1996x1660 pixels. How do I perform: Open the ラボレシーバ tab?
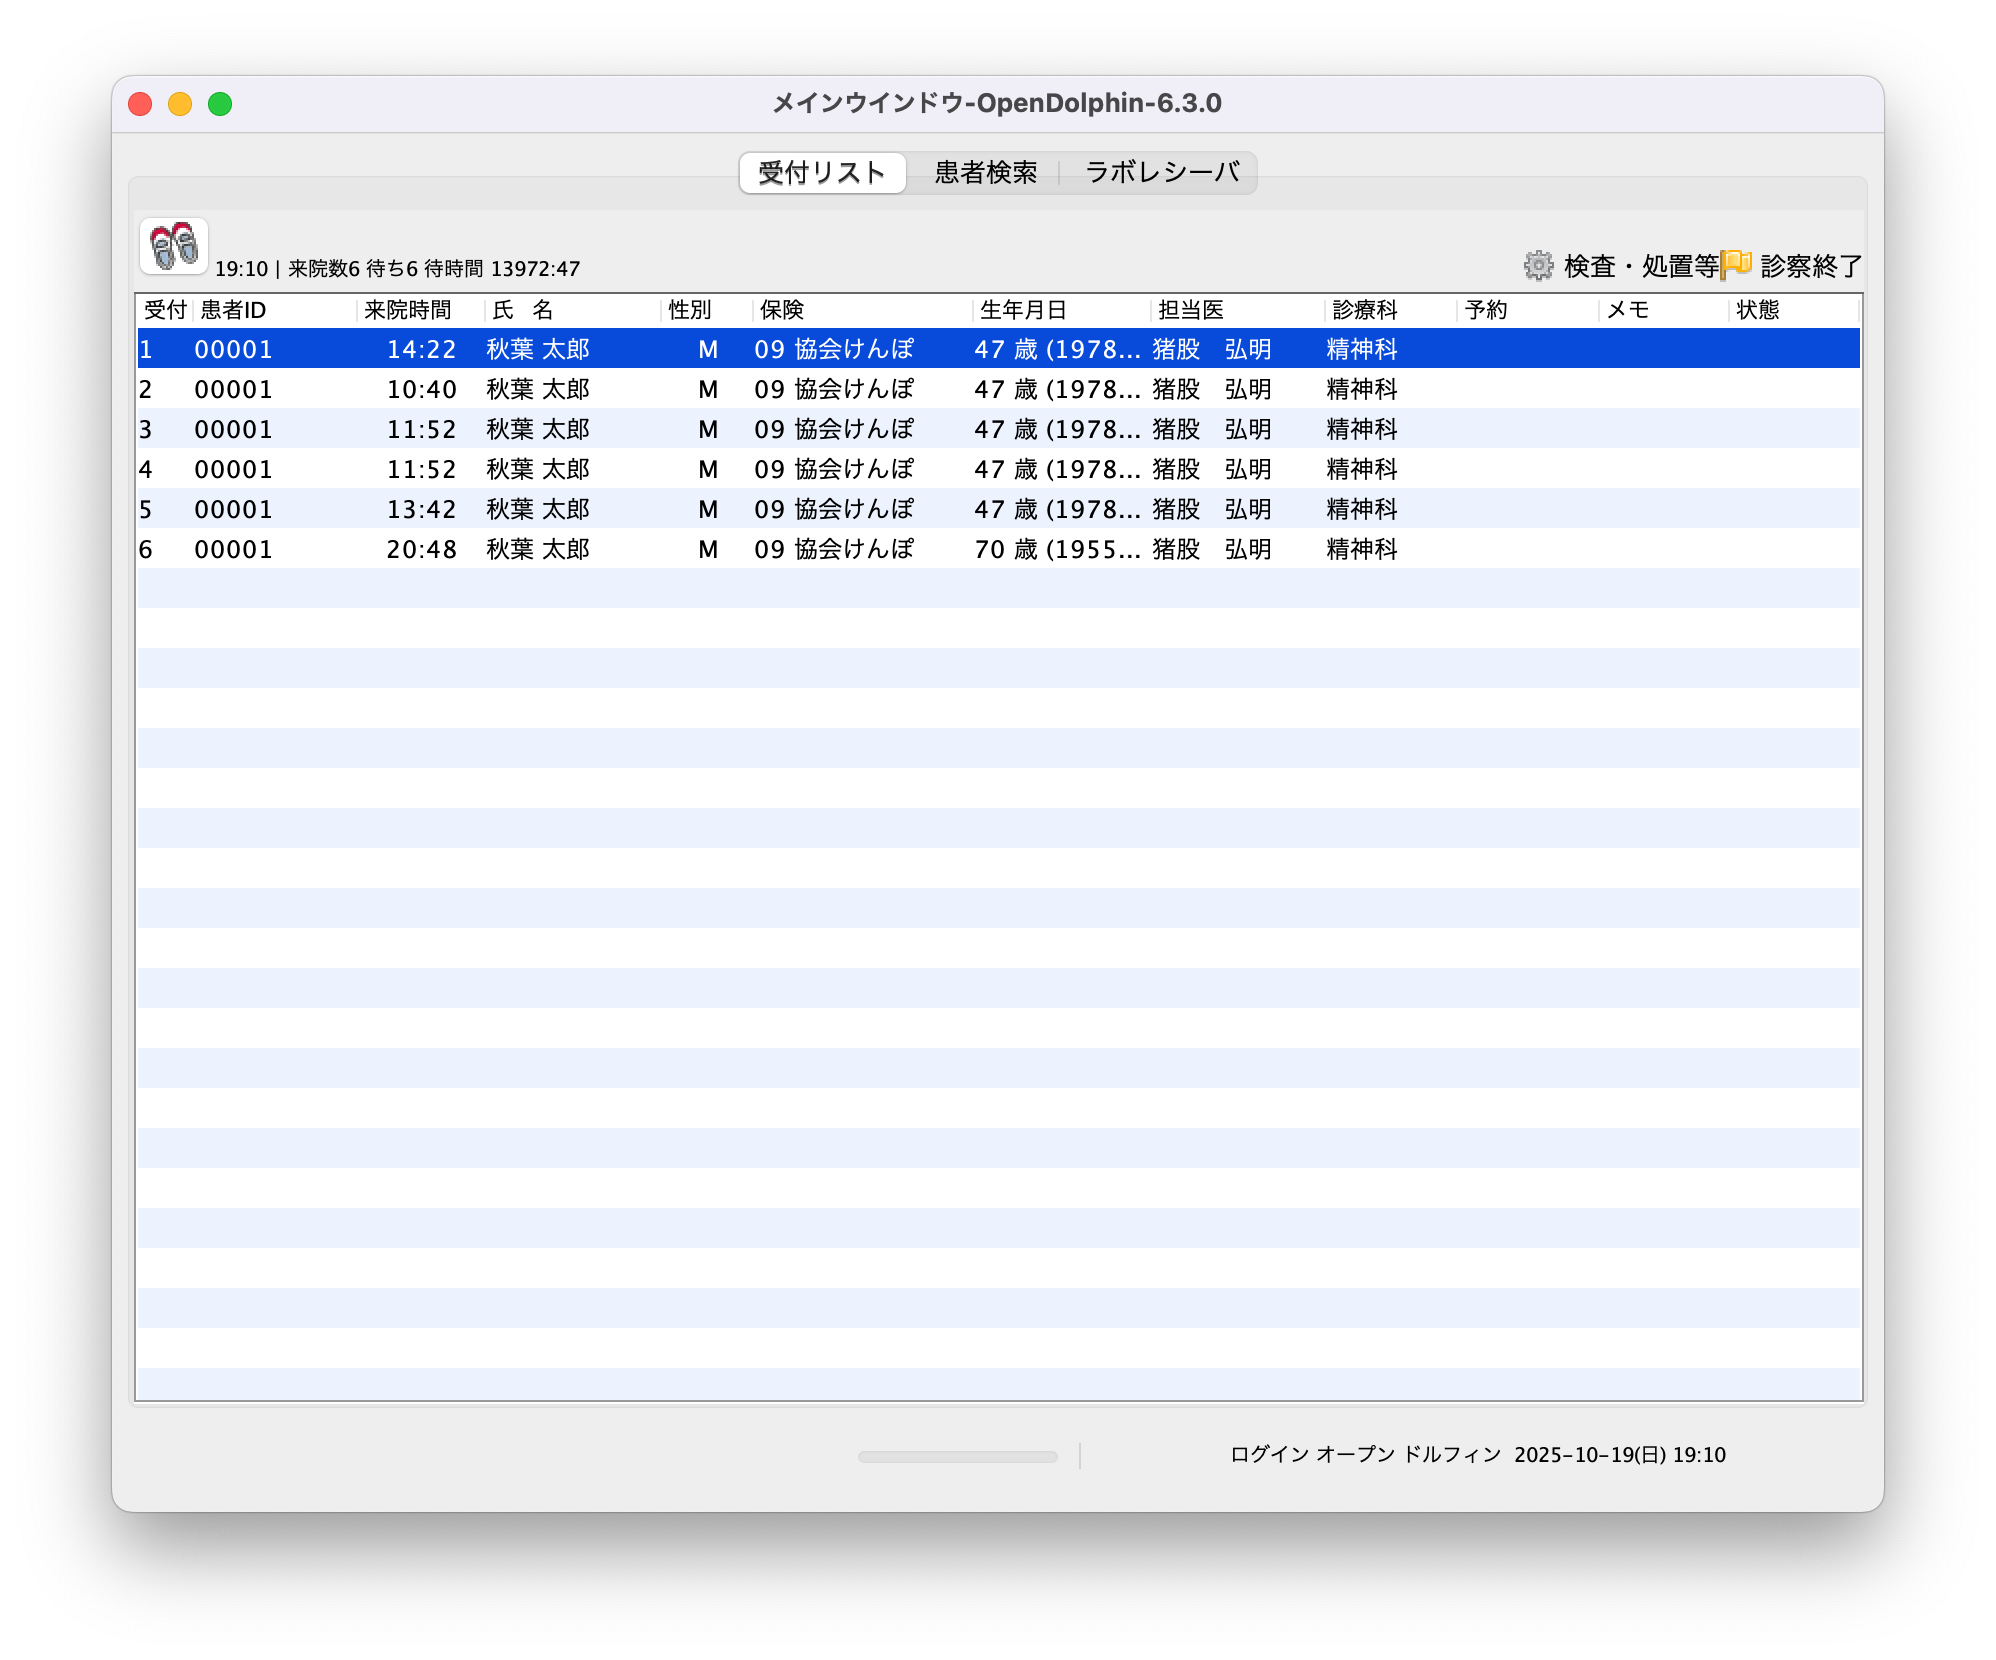(x=1161, y=173)
